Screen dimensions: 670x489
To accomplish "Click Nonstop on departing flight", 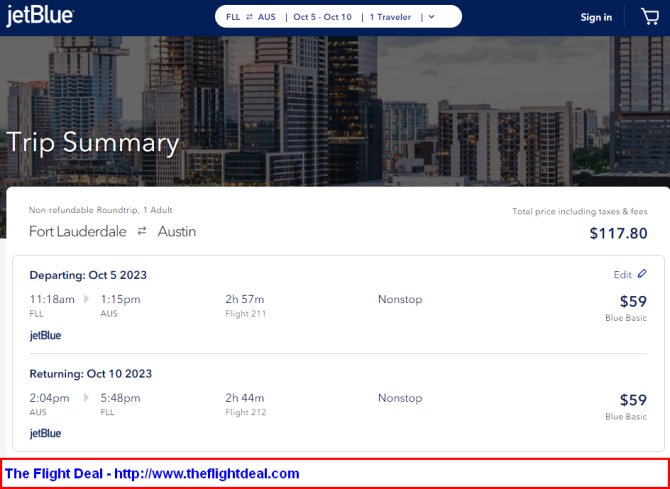I will pos(400,299).
